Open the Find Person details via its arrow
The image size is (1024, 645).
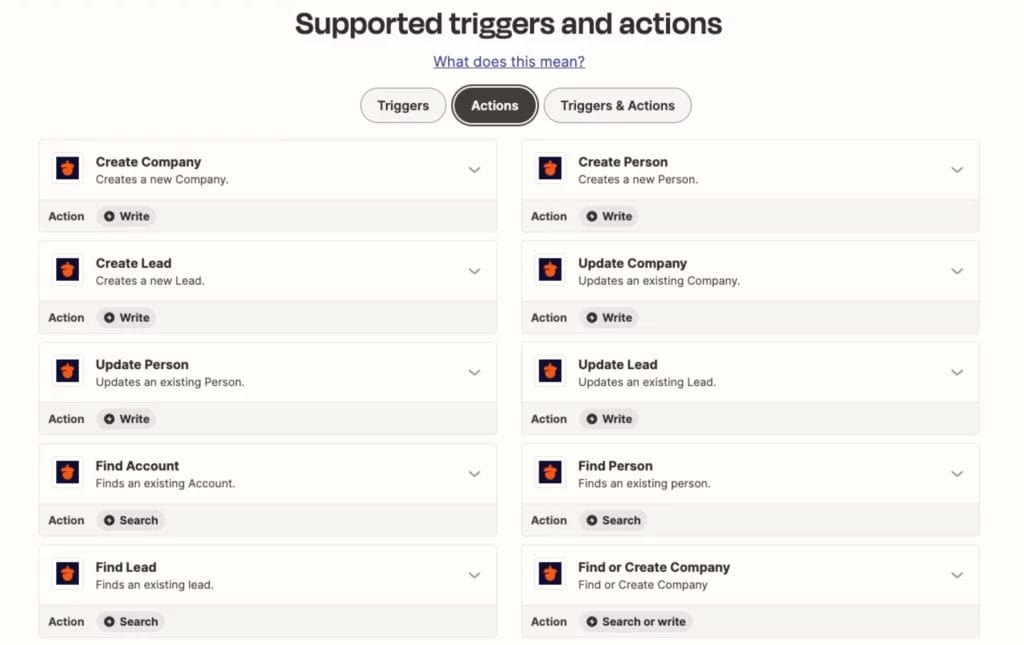pos(957,472)
